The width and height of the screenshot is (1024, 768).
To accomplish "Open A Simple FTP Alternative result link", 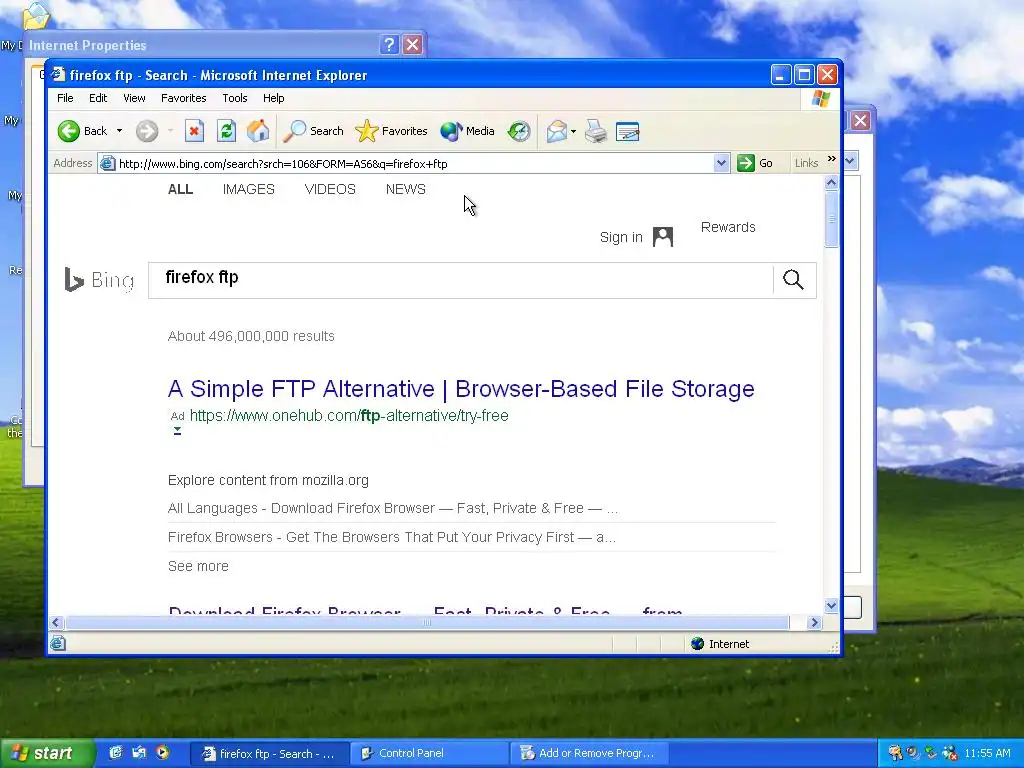I will [461, 389].
